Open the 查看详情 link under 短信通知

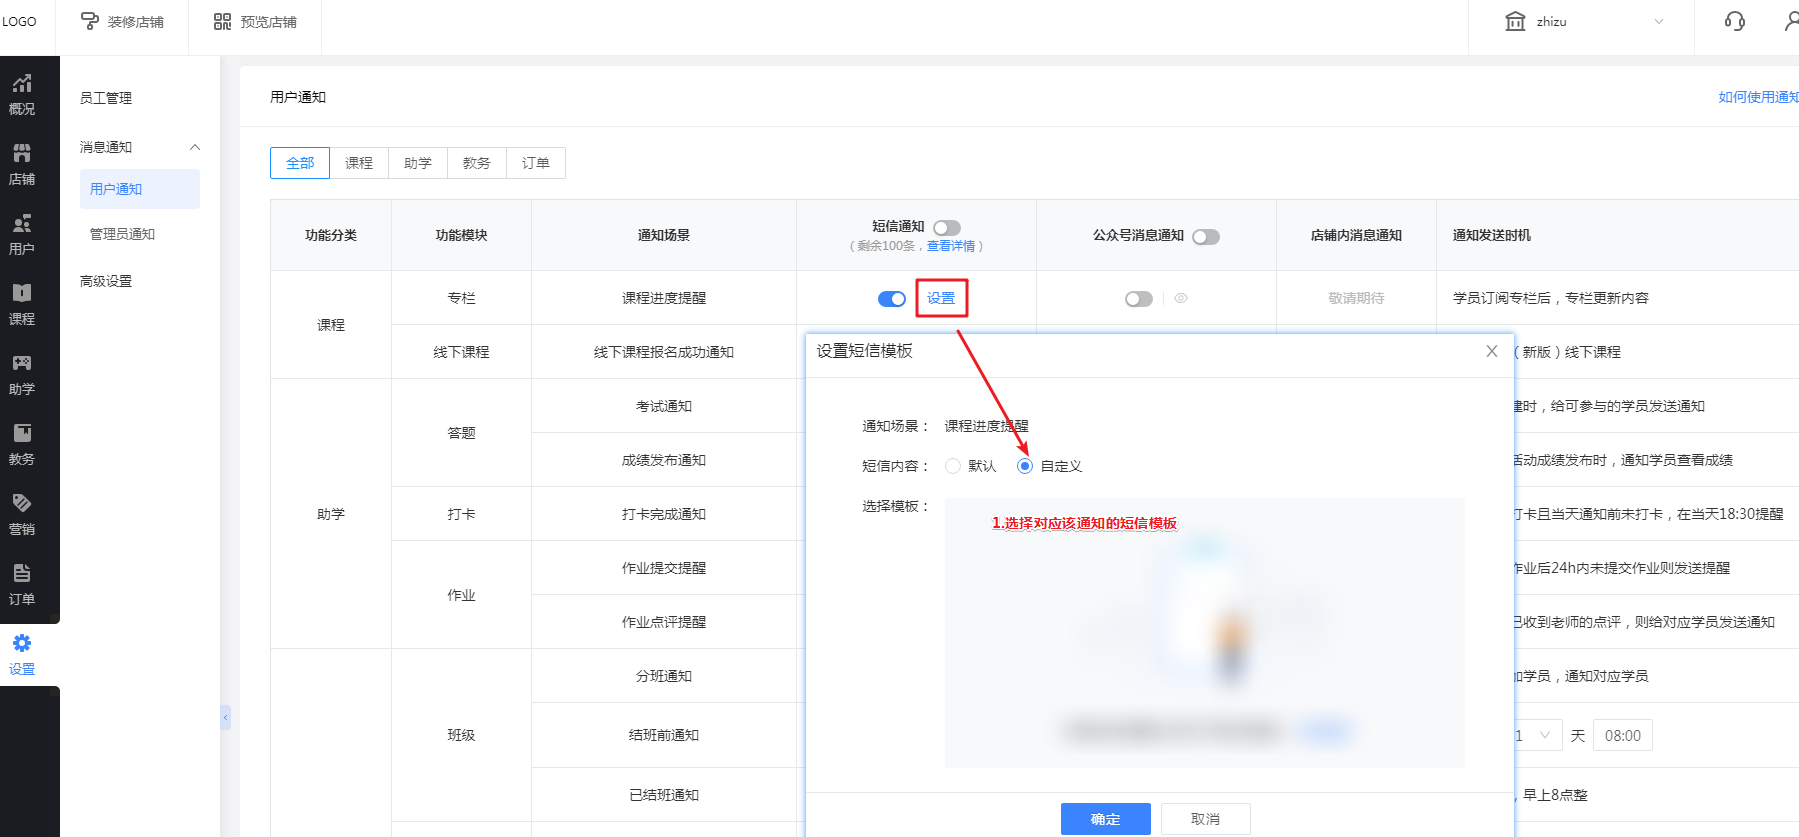point(950,246)
